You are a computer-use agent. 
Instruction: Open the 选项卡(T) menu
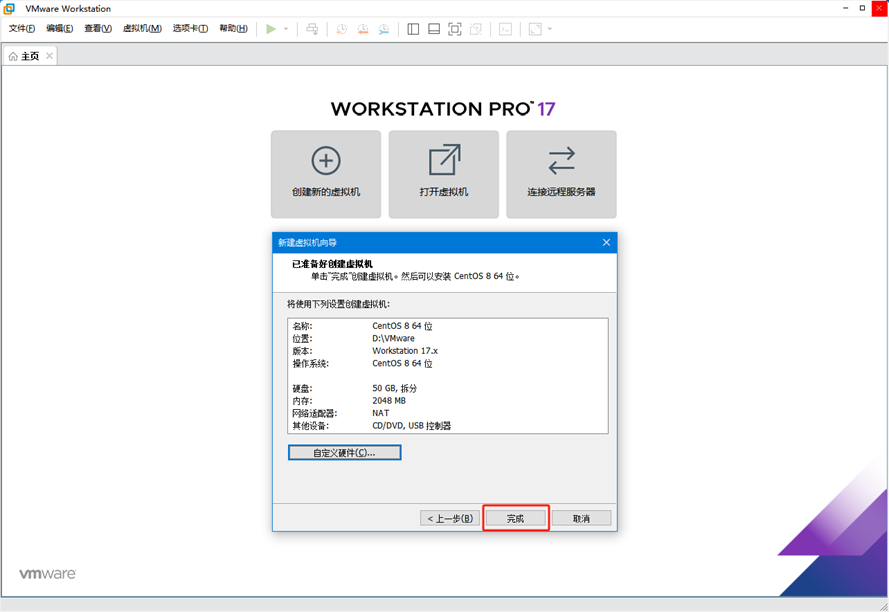coord(190,28)
